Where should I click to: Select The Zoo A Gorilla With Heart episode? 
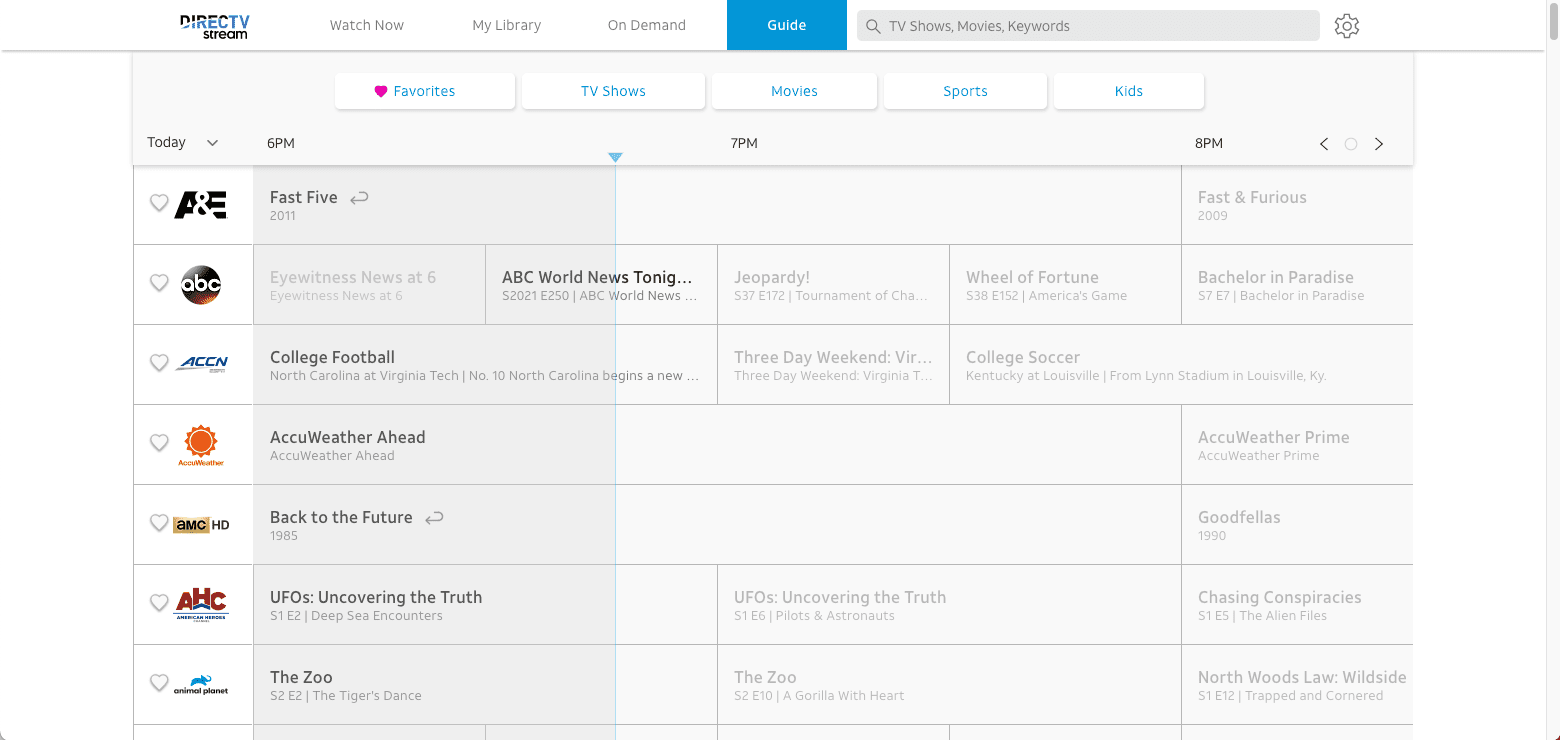949,685
